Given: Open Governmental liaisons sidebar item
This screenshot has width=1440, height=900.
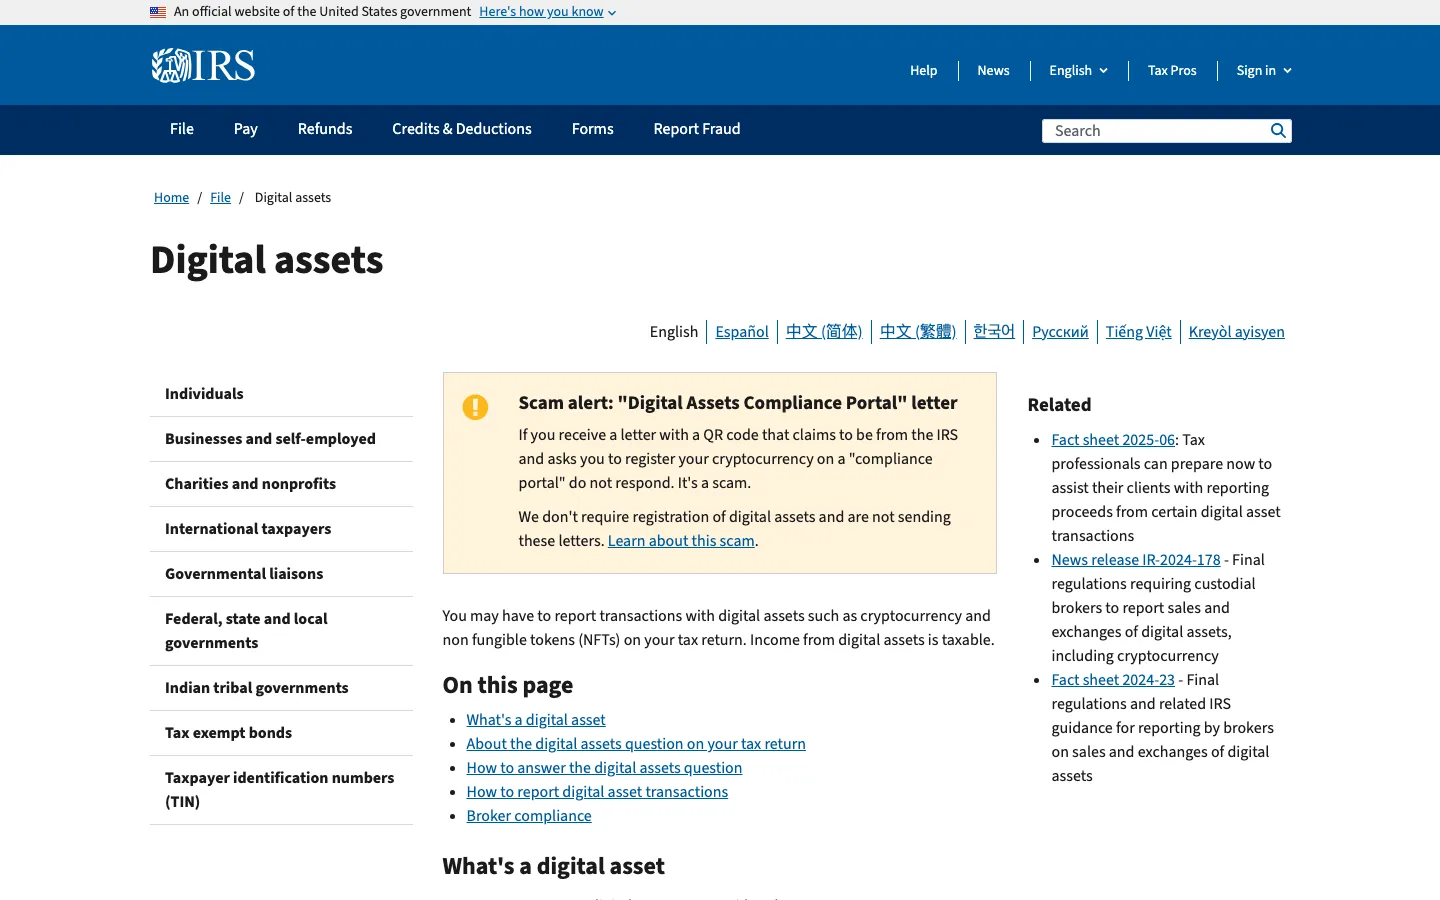Looking at the screenshot, I should (281, 574).
